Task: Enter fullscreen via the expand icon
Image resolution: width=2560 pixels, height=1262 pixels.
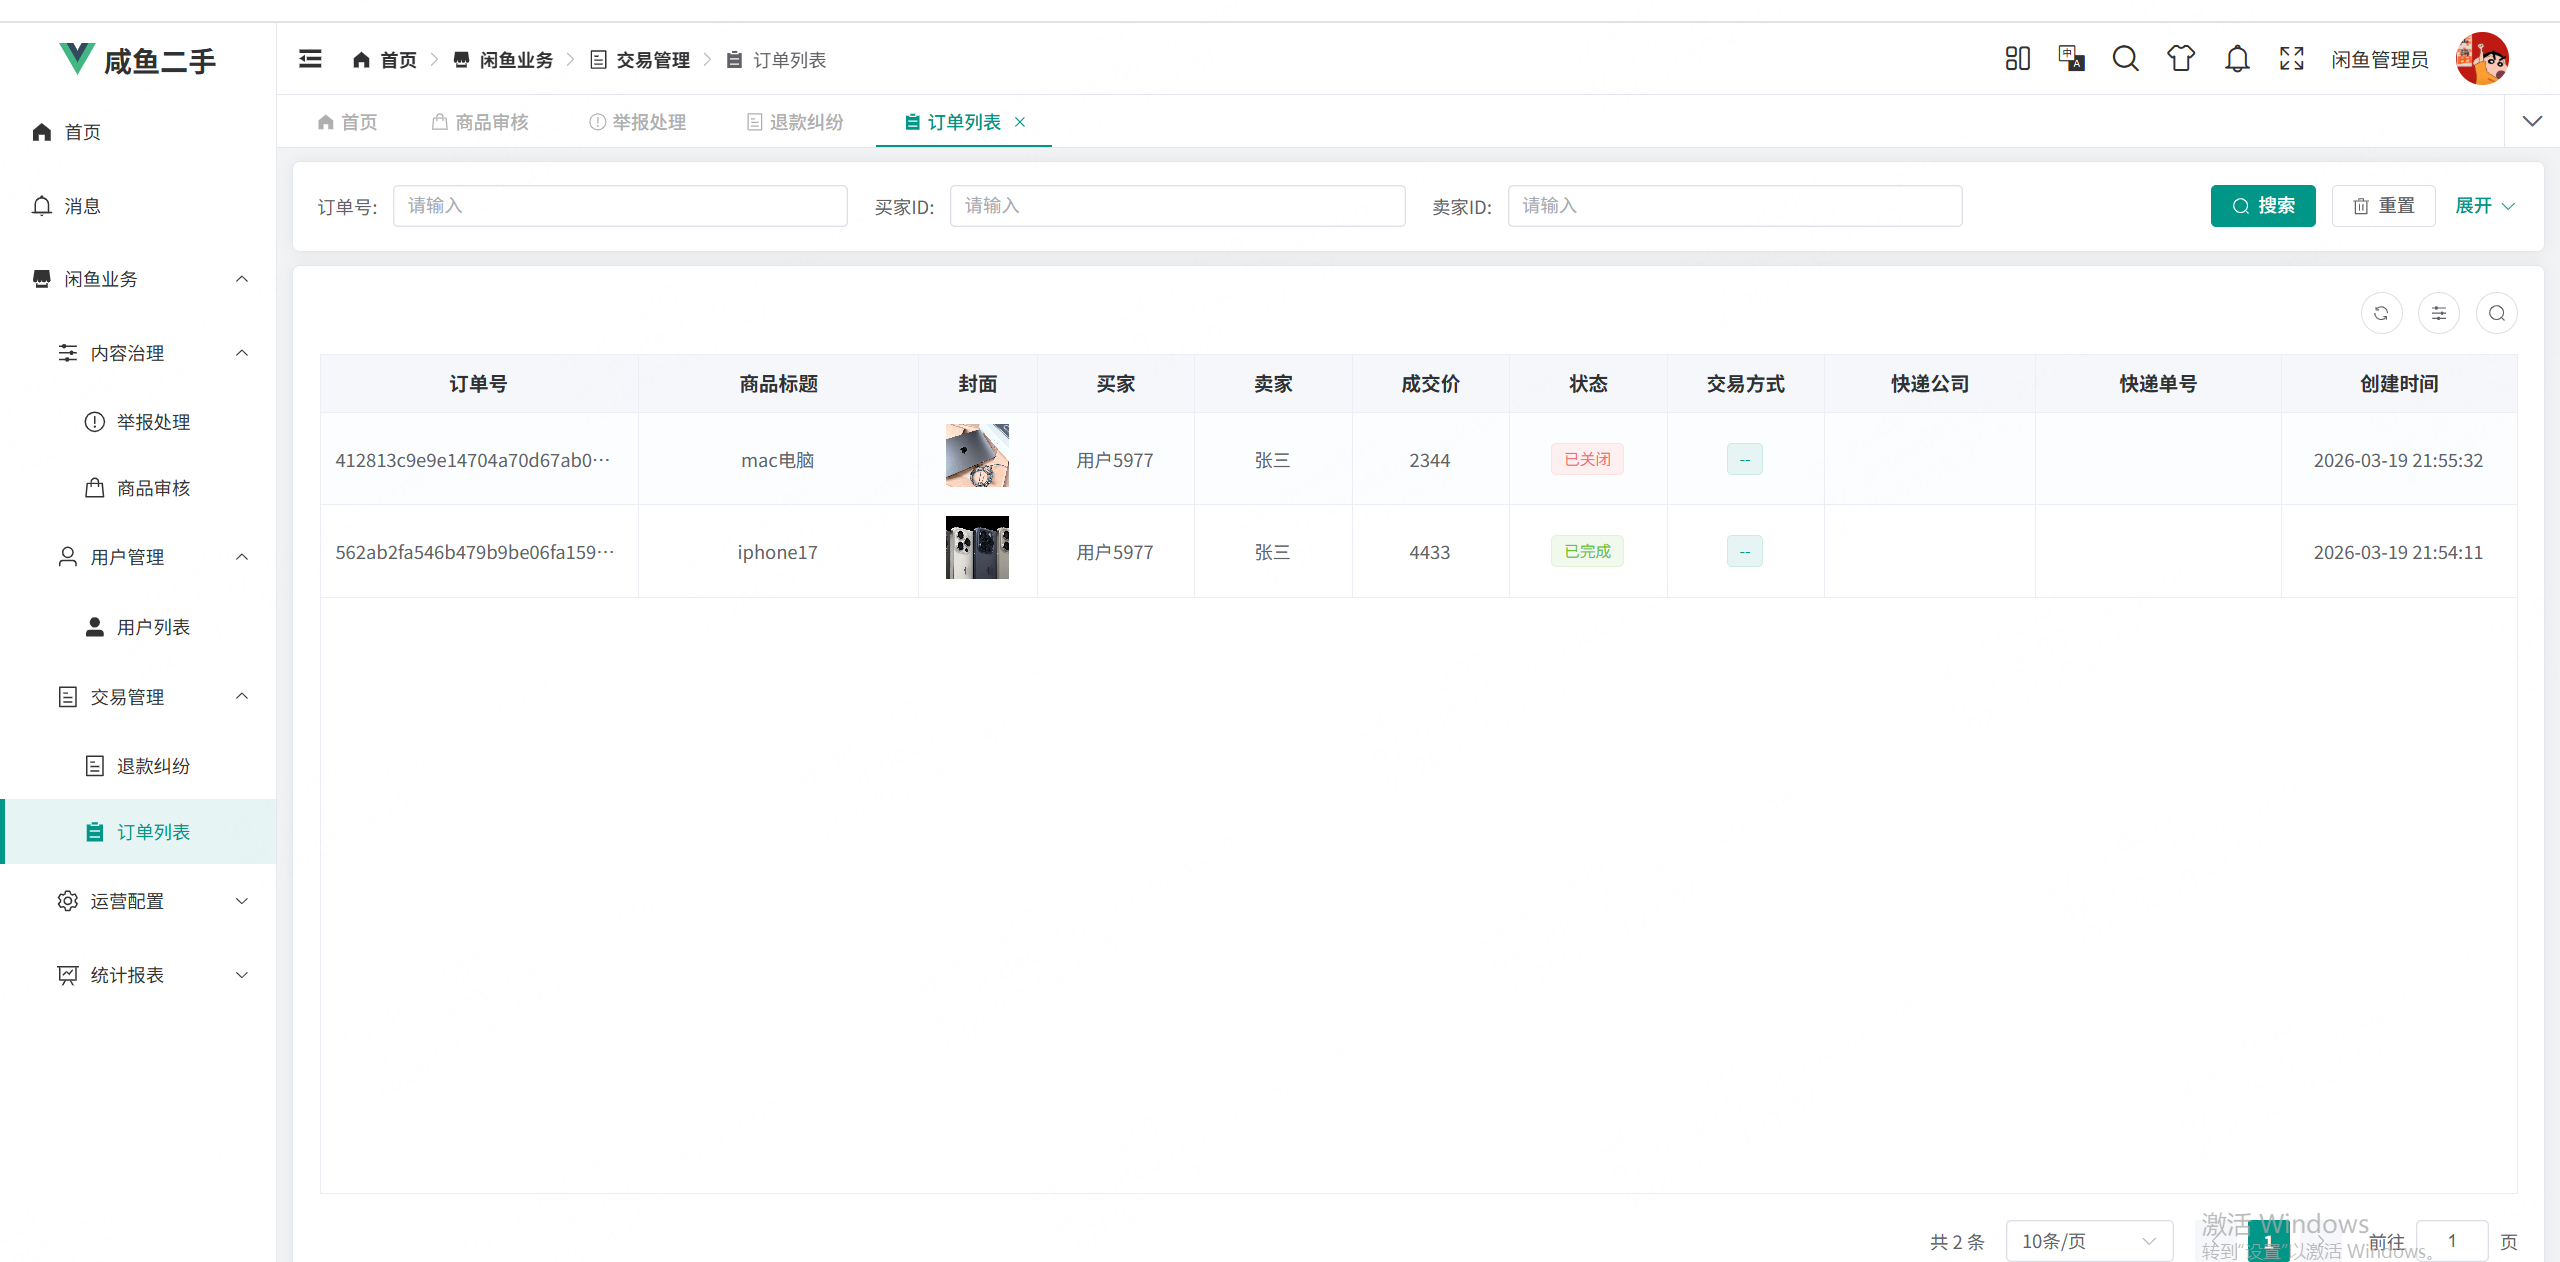Action: (2291, 58)
